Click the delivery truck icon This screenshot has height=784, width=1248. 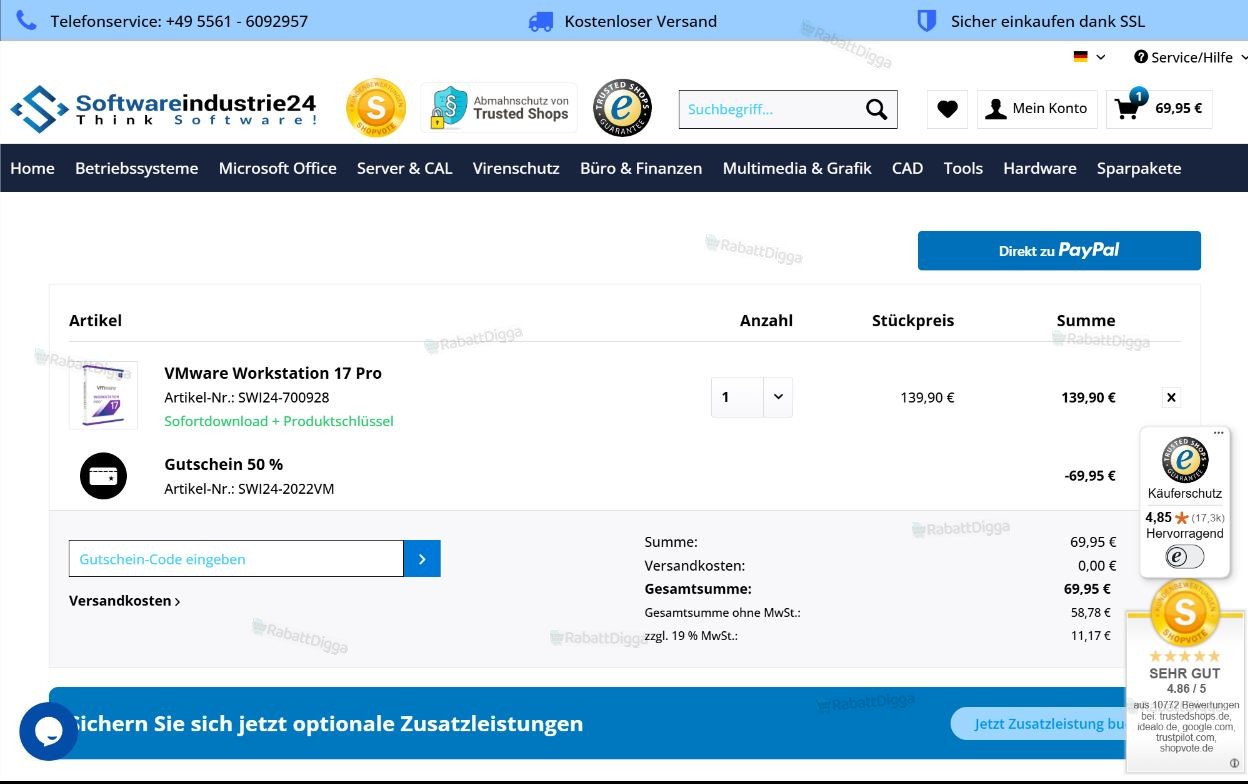click(x=541, y=21)
